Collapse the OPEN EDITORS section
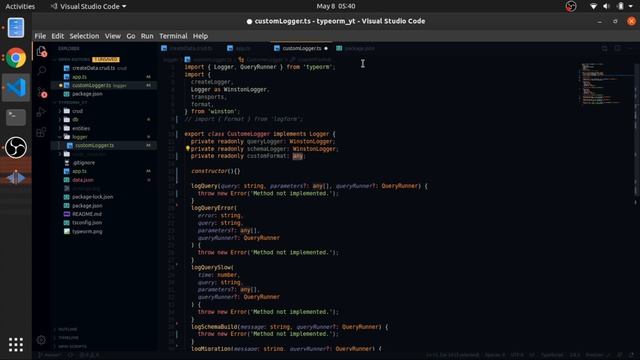This screenshot has height=360, width=640. pyautogui.click(x=73, y=59)
